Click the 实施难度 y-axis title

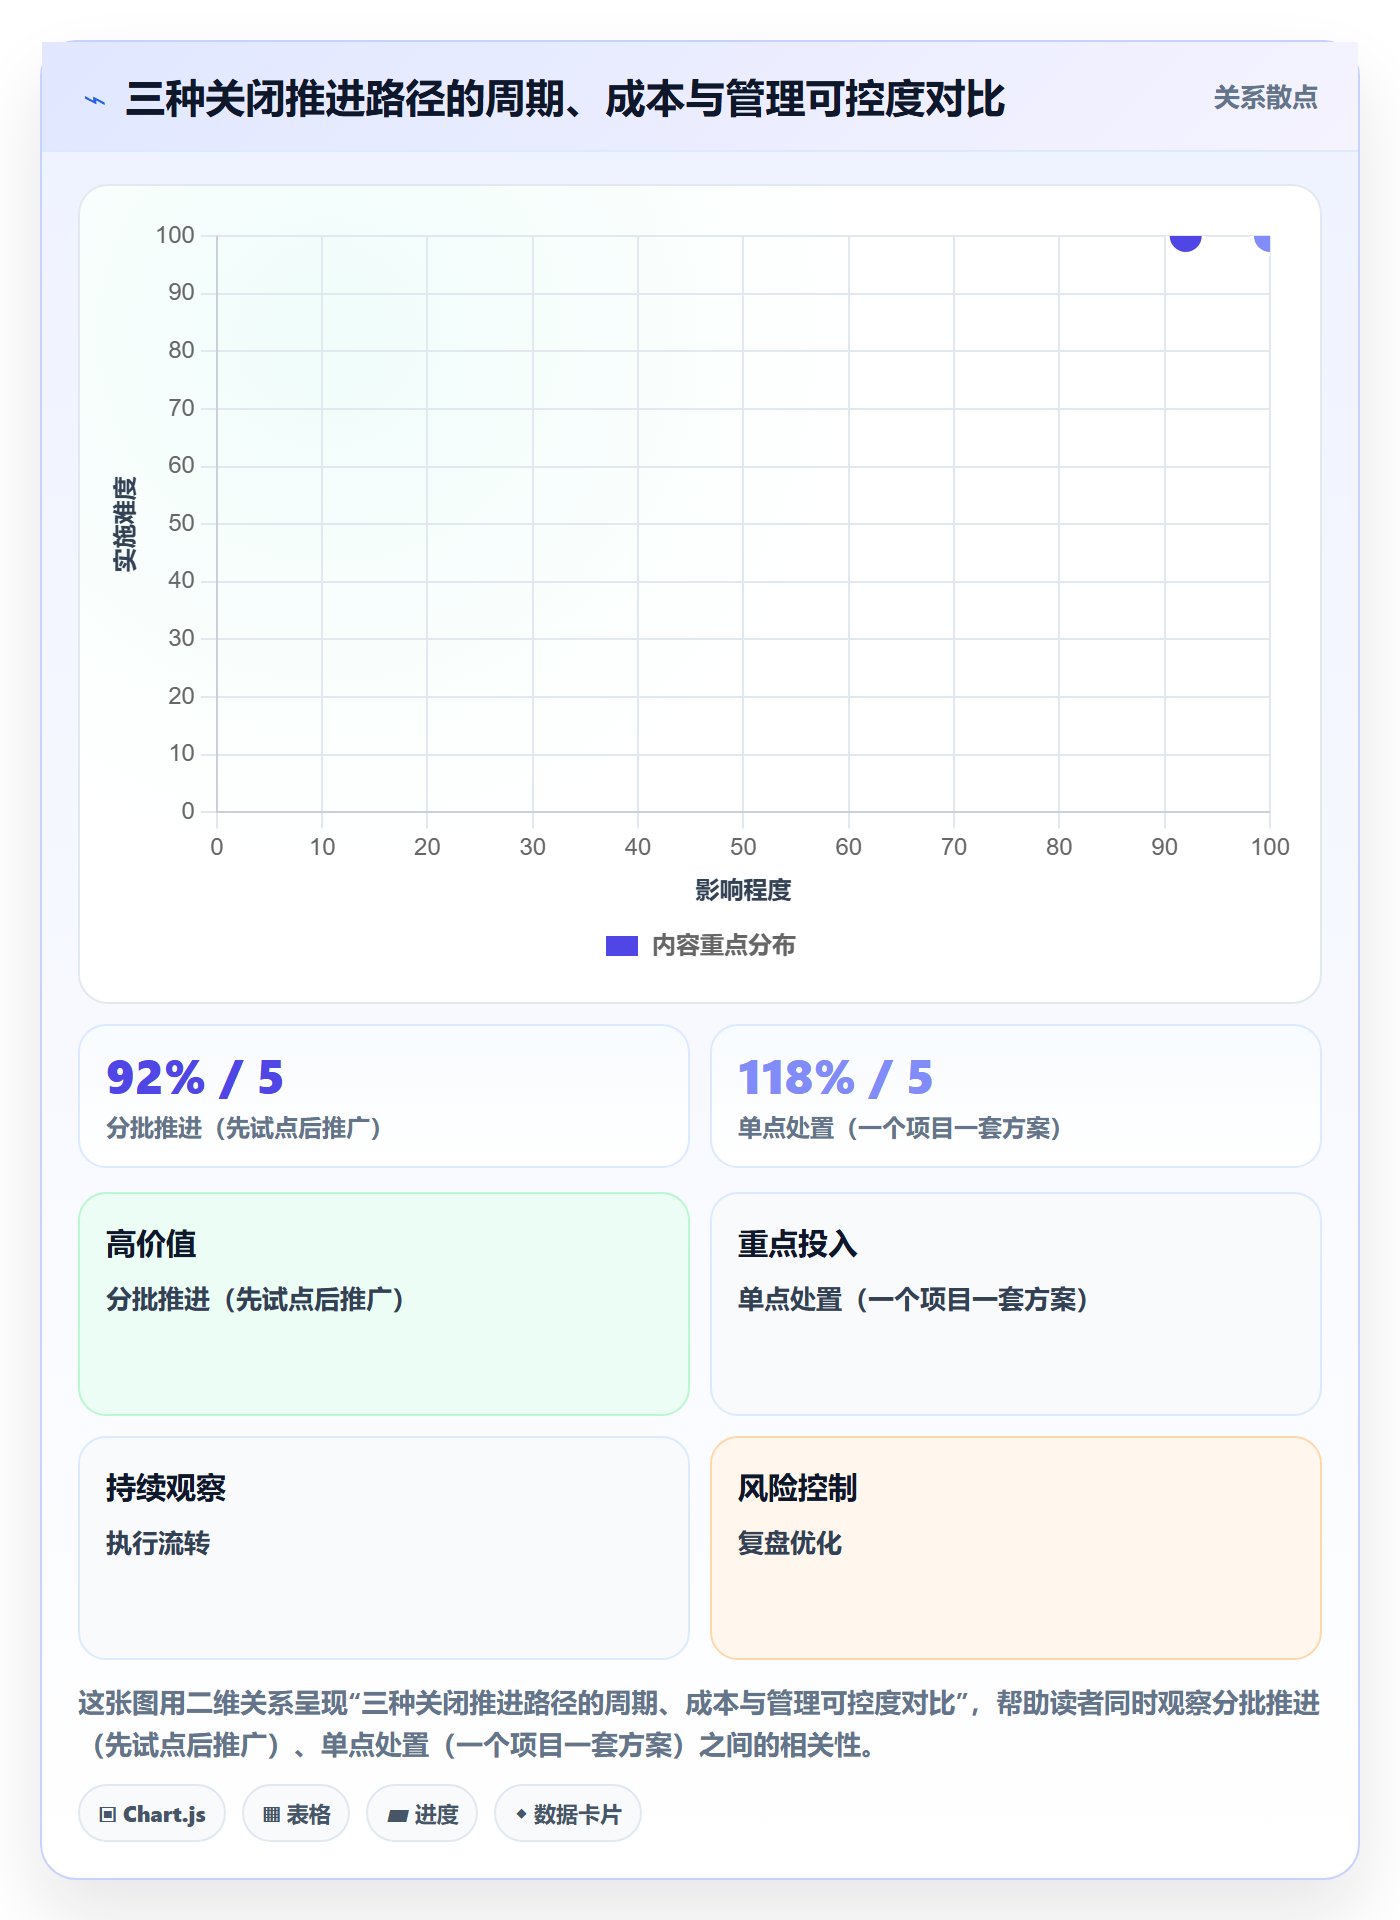click(125, 524)
